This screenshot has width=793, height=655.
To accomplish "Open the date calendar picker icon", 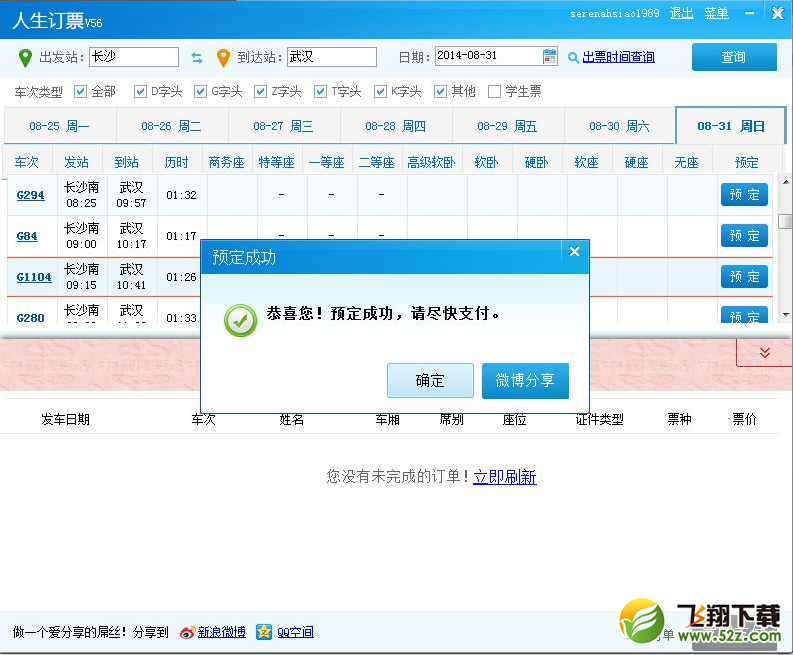I will click(549, 56).
